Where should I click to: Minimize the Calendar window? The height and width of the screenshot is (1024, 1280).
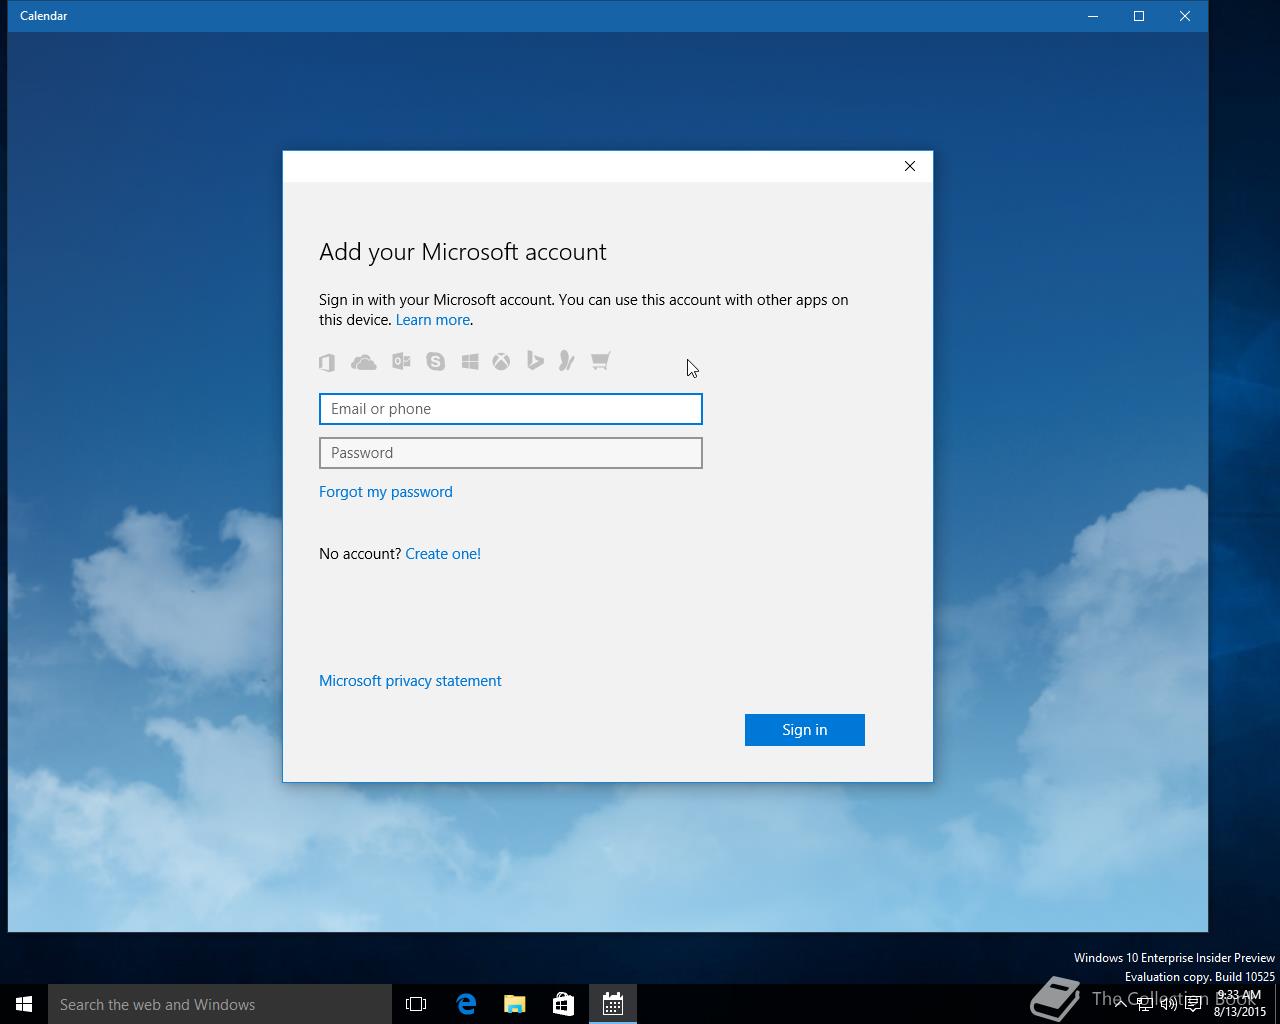pos(1093,16)
